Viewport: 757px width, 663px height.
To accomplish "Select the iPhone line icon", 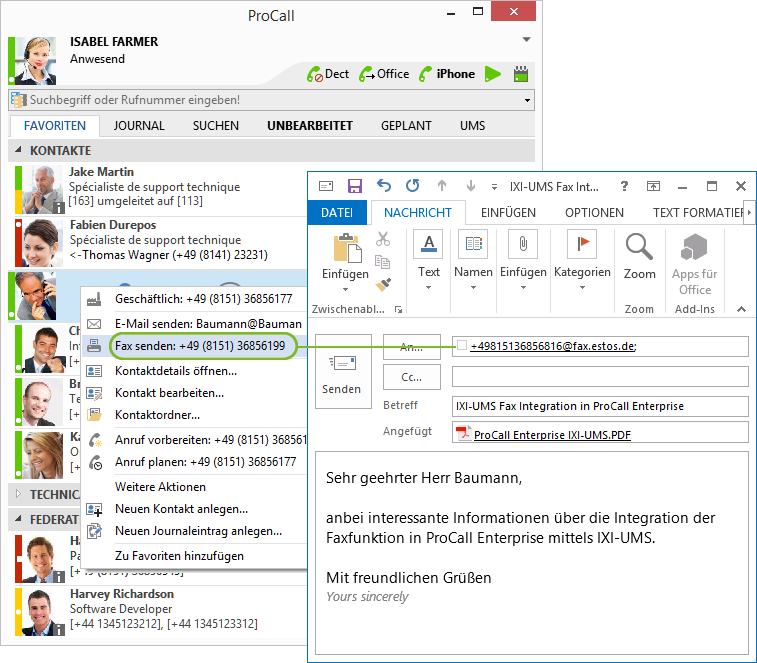I will coord(425,74).
